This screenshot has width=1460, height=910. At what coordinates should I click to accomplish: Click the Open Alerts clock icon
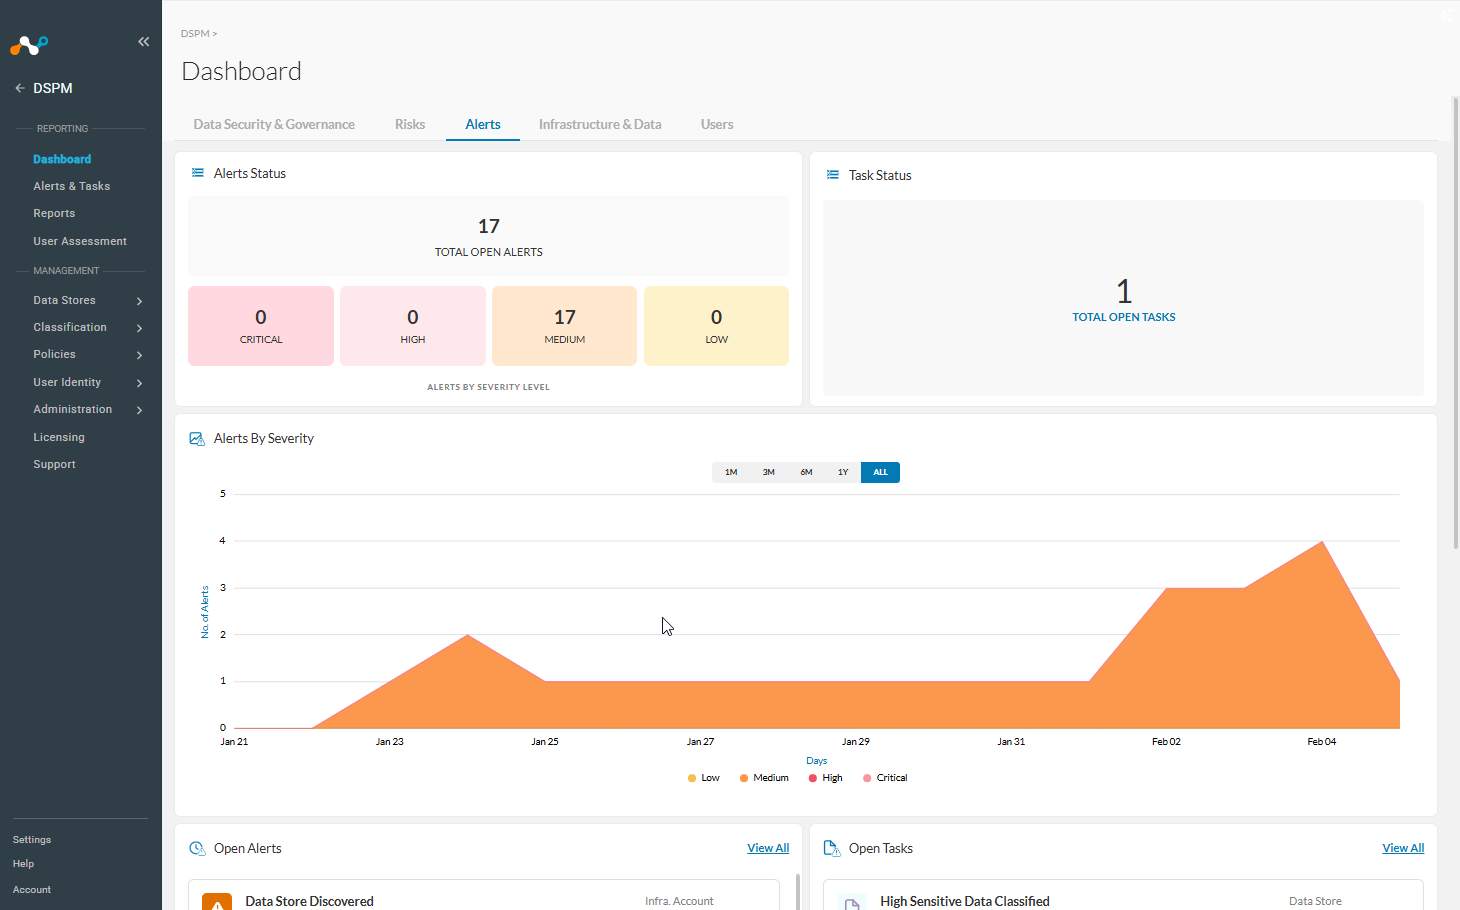point(197,848)
